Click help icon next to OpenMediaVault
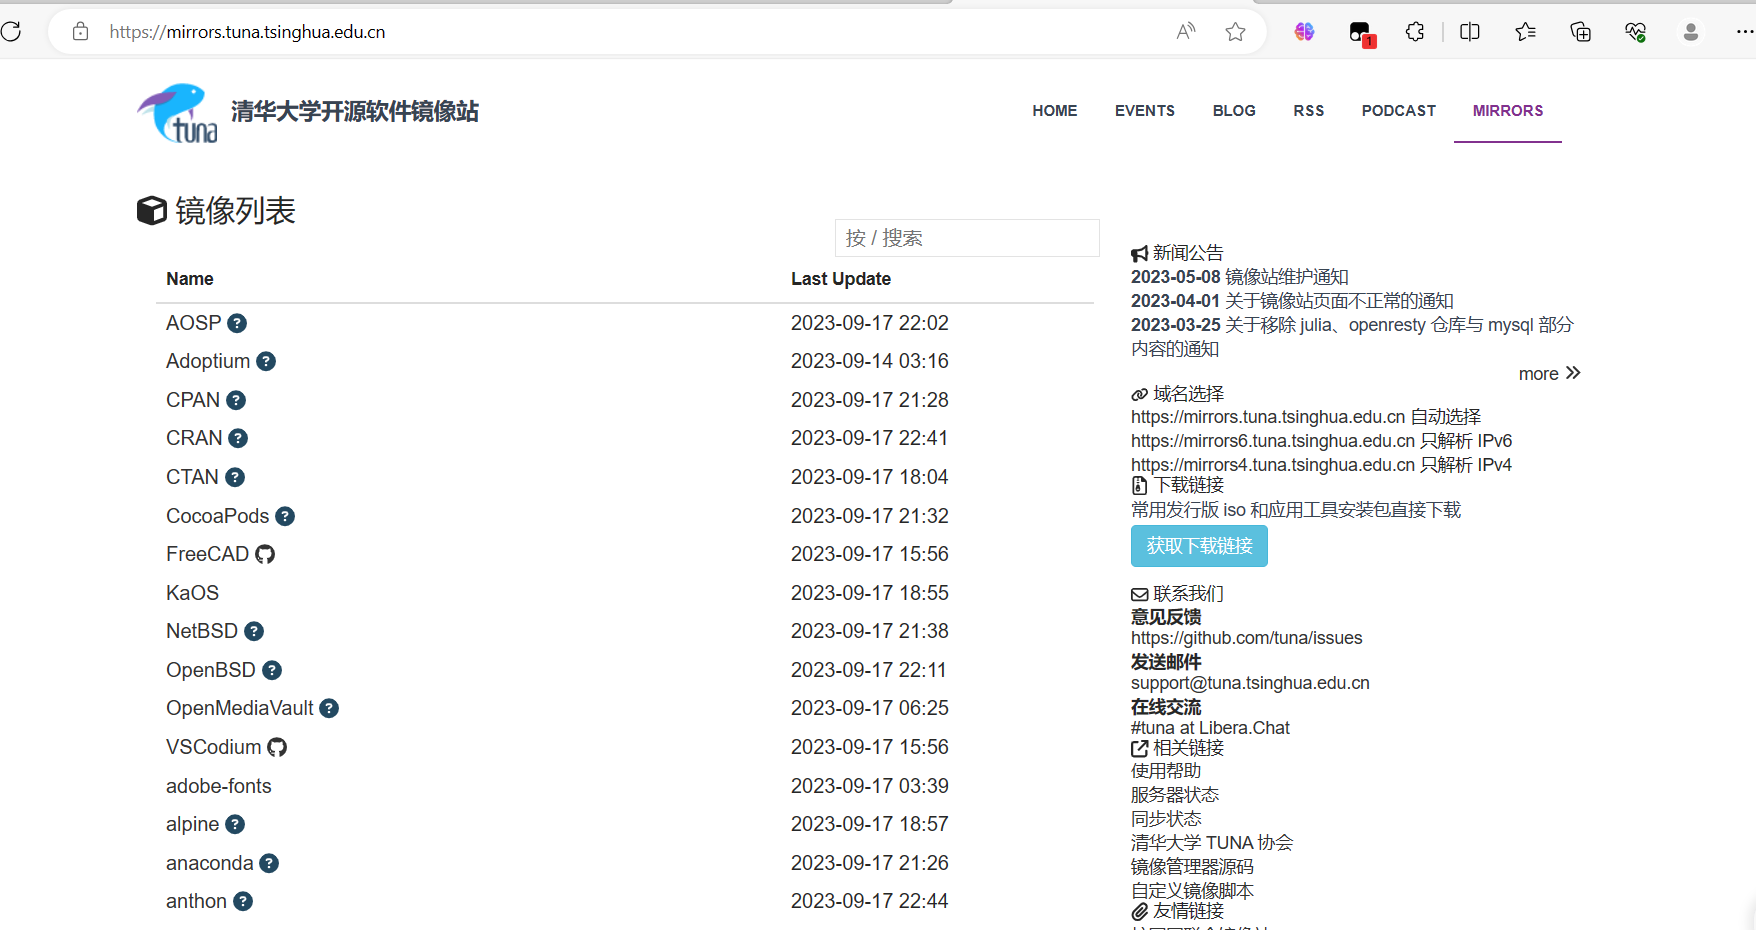1756x930 pixels. pos(329,708)
